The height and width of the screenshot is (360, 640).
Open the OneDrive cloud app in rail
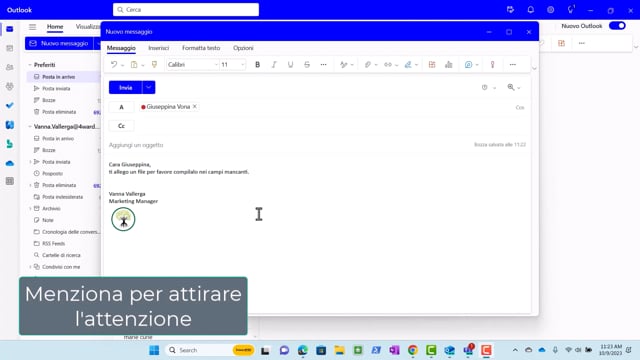click(x=10, y=163)
